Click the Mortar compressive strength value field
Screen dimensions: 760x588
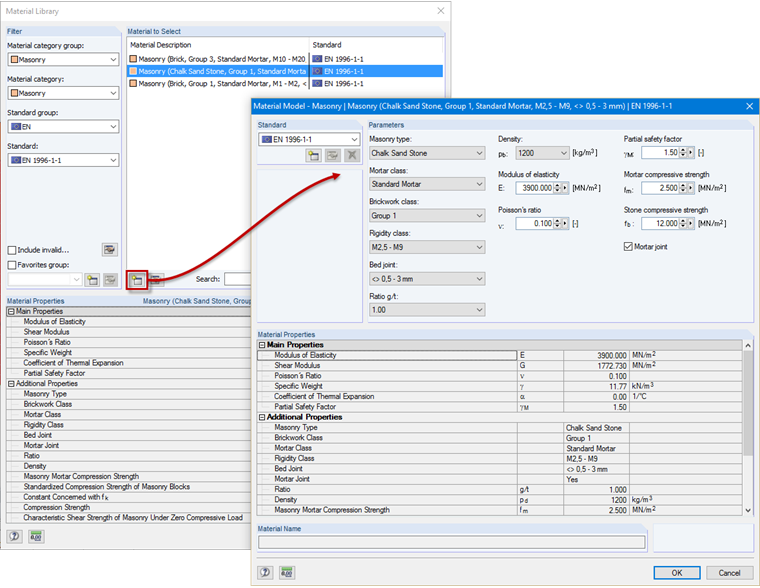(x=660, y=188)
